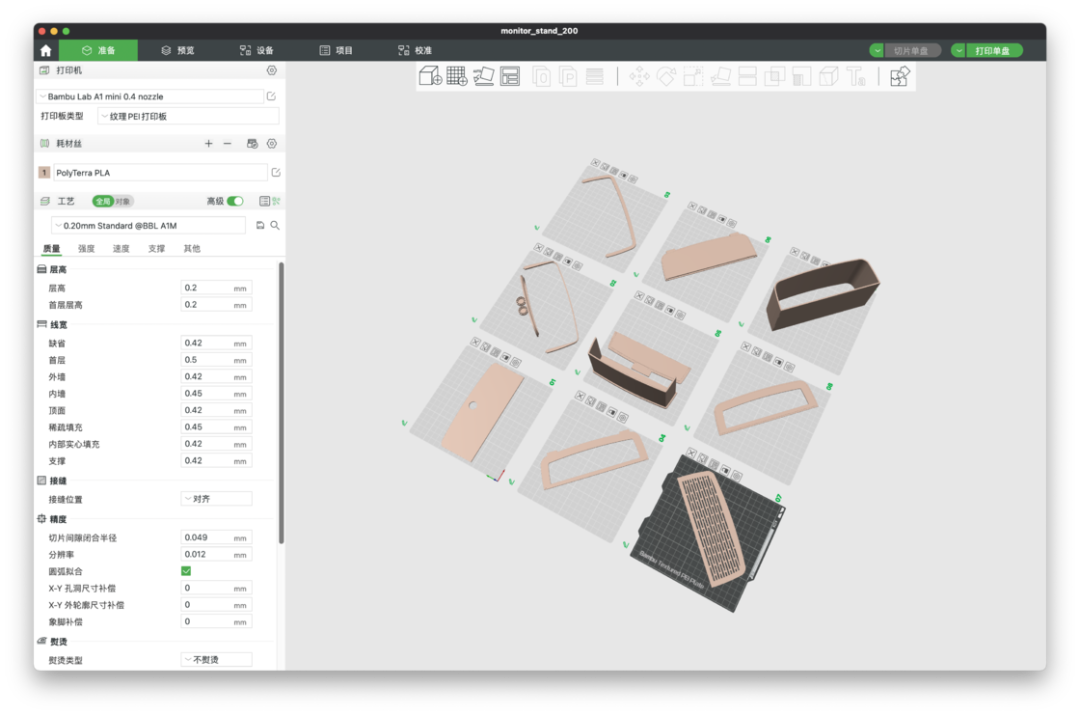The image size is (1080, 715).
Task: Click the AMS filament sync icon
Action: click(x=252, y=143)
